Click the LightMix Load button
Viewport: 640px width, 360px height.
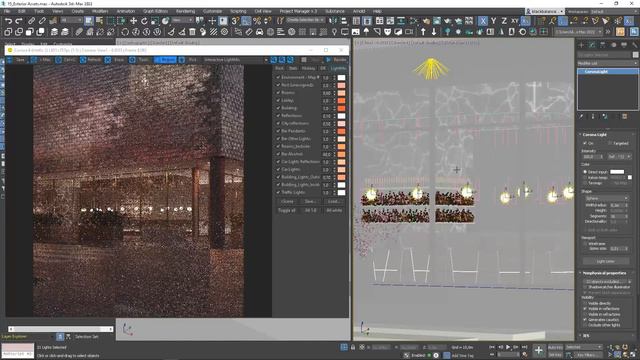pyautogui.click(x=333, y=202)
